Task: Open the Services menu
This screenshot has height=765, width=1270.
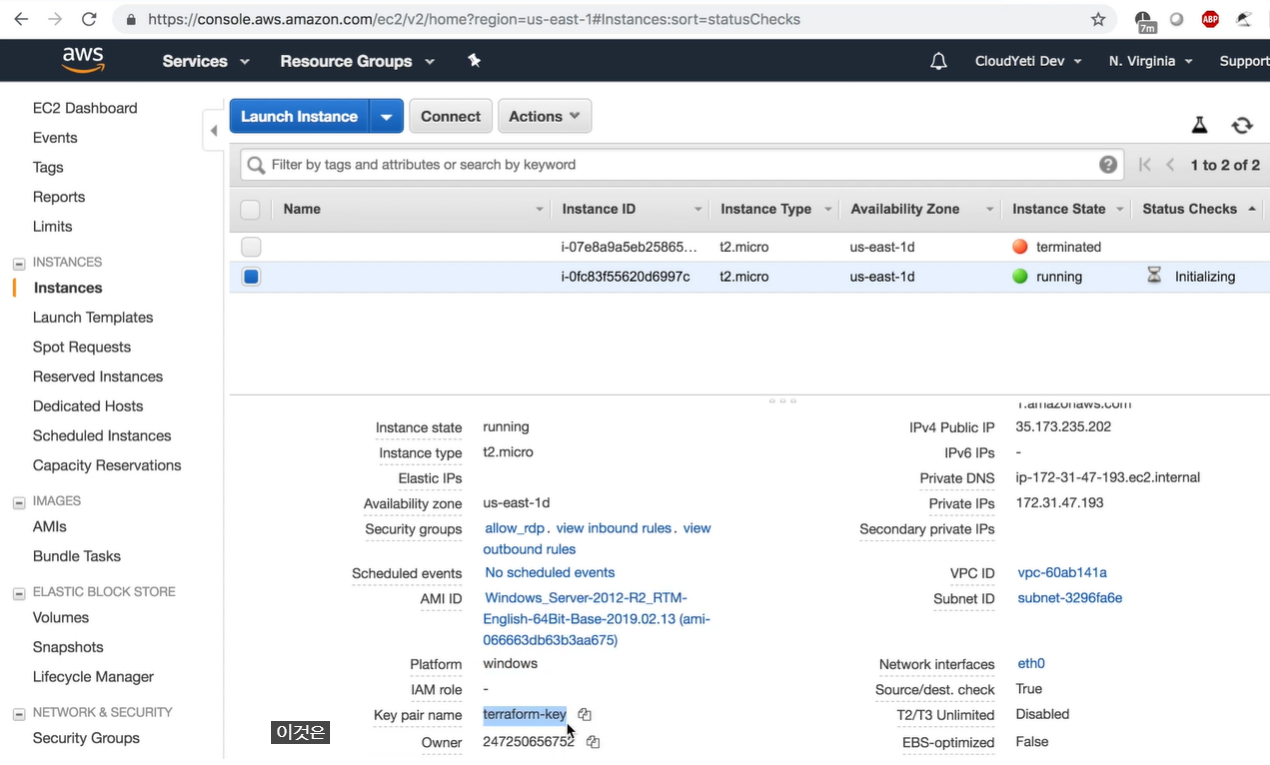Action: tap(206, 61)
